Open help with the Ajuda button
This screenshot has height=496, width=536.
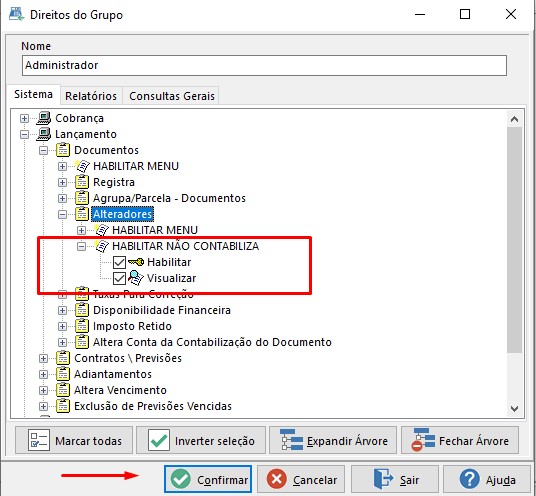point(487,479)
